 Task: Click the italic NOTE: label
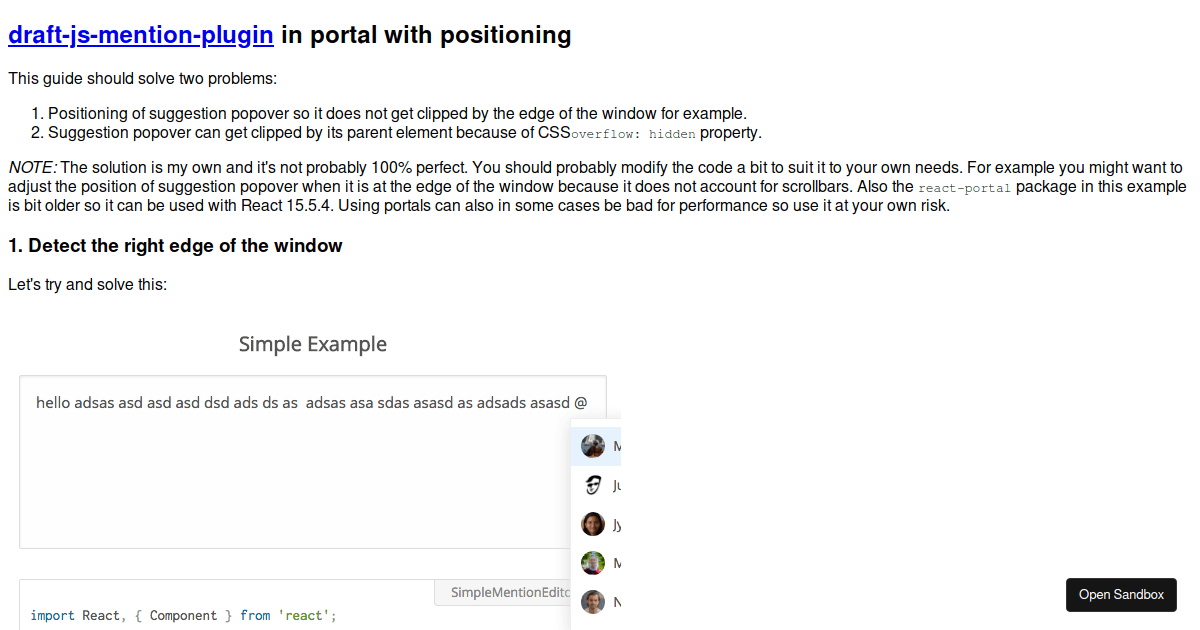click(x=33, y=168)
